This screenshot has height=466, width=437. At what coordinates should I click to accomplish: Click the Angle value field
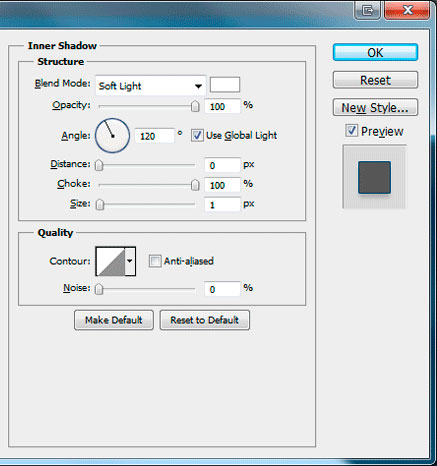[154, 136]
